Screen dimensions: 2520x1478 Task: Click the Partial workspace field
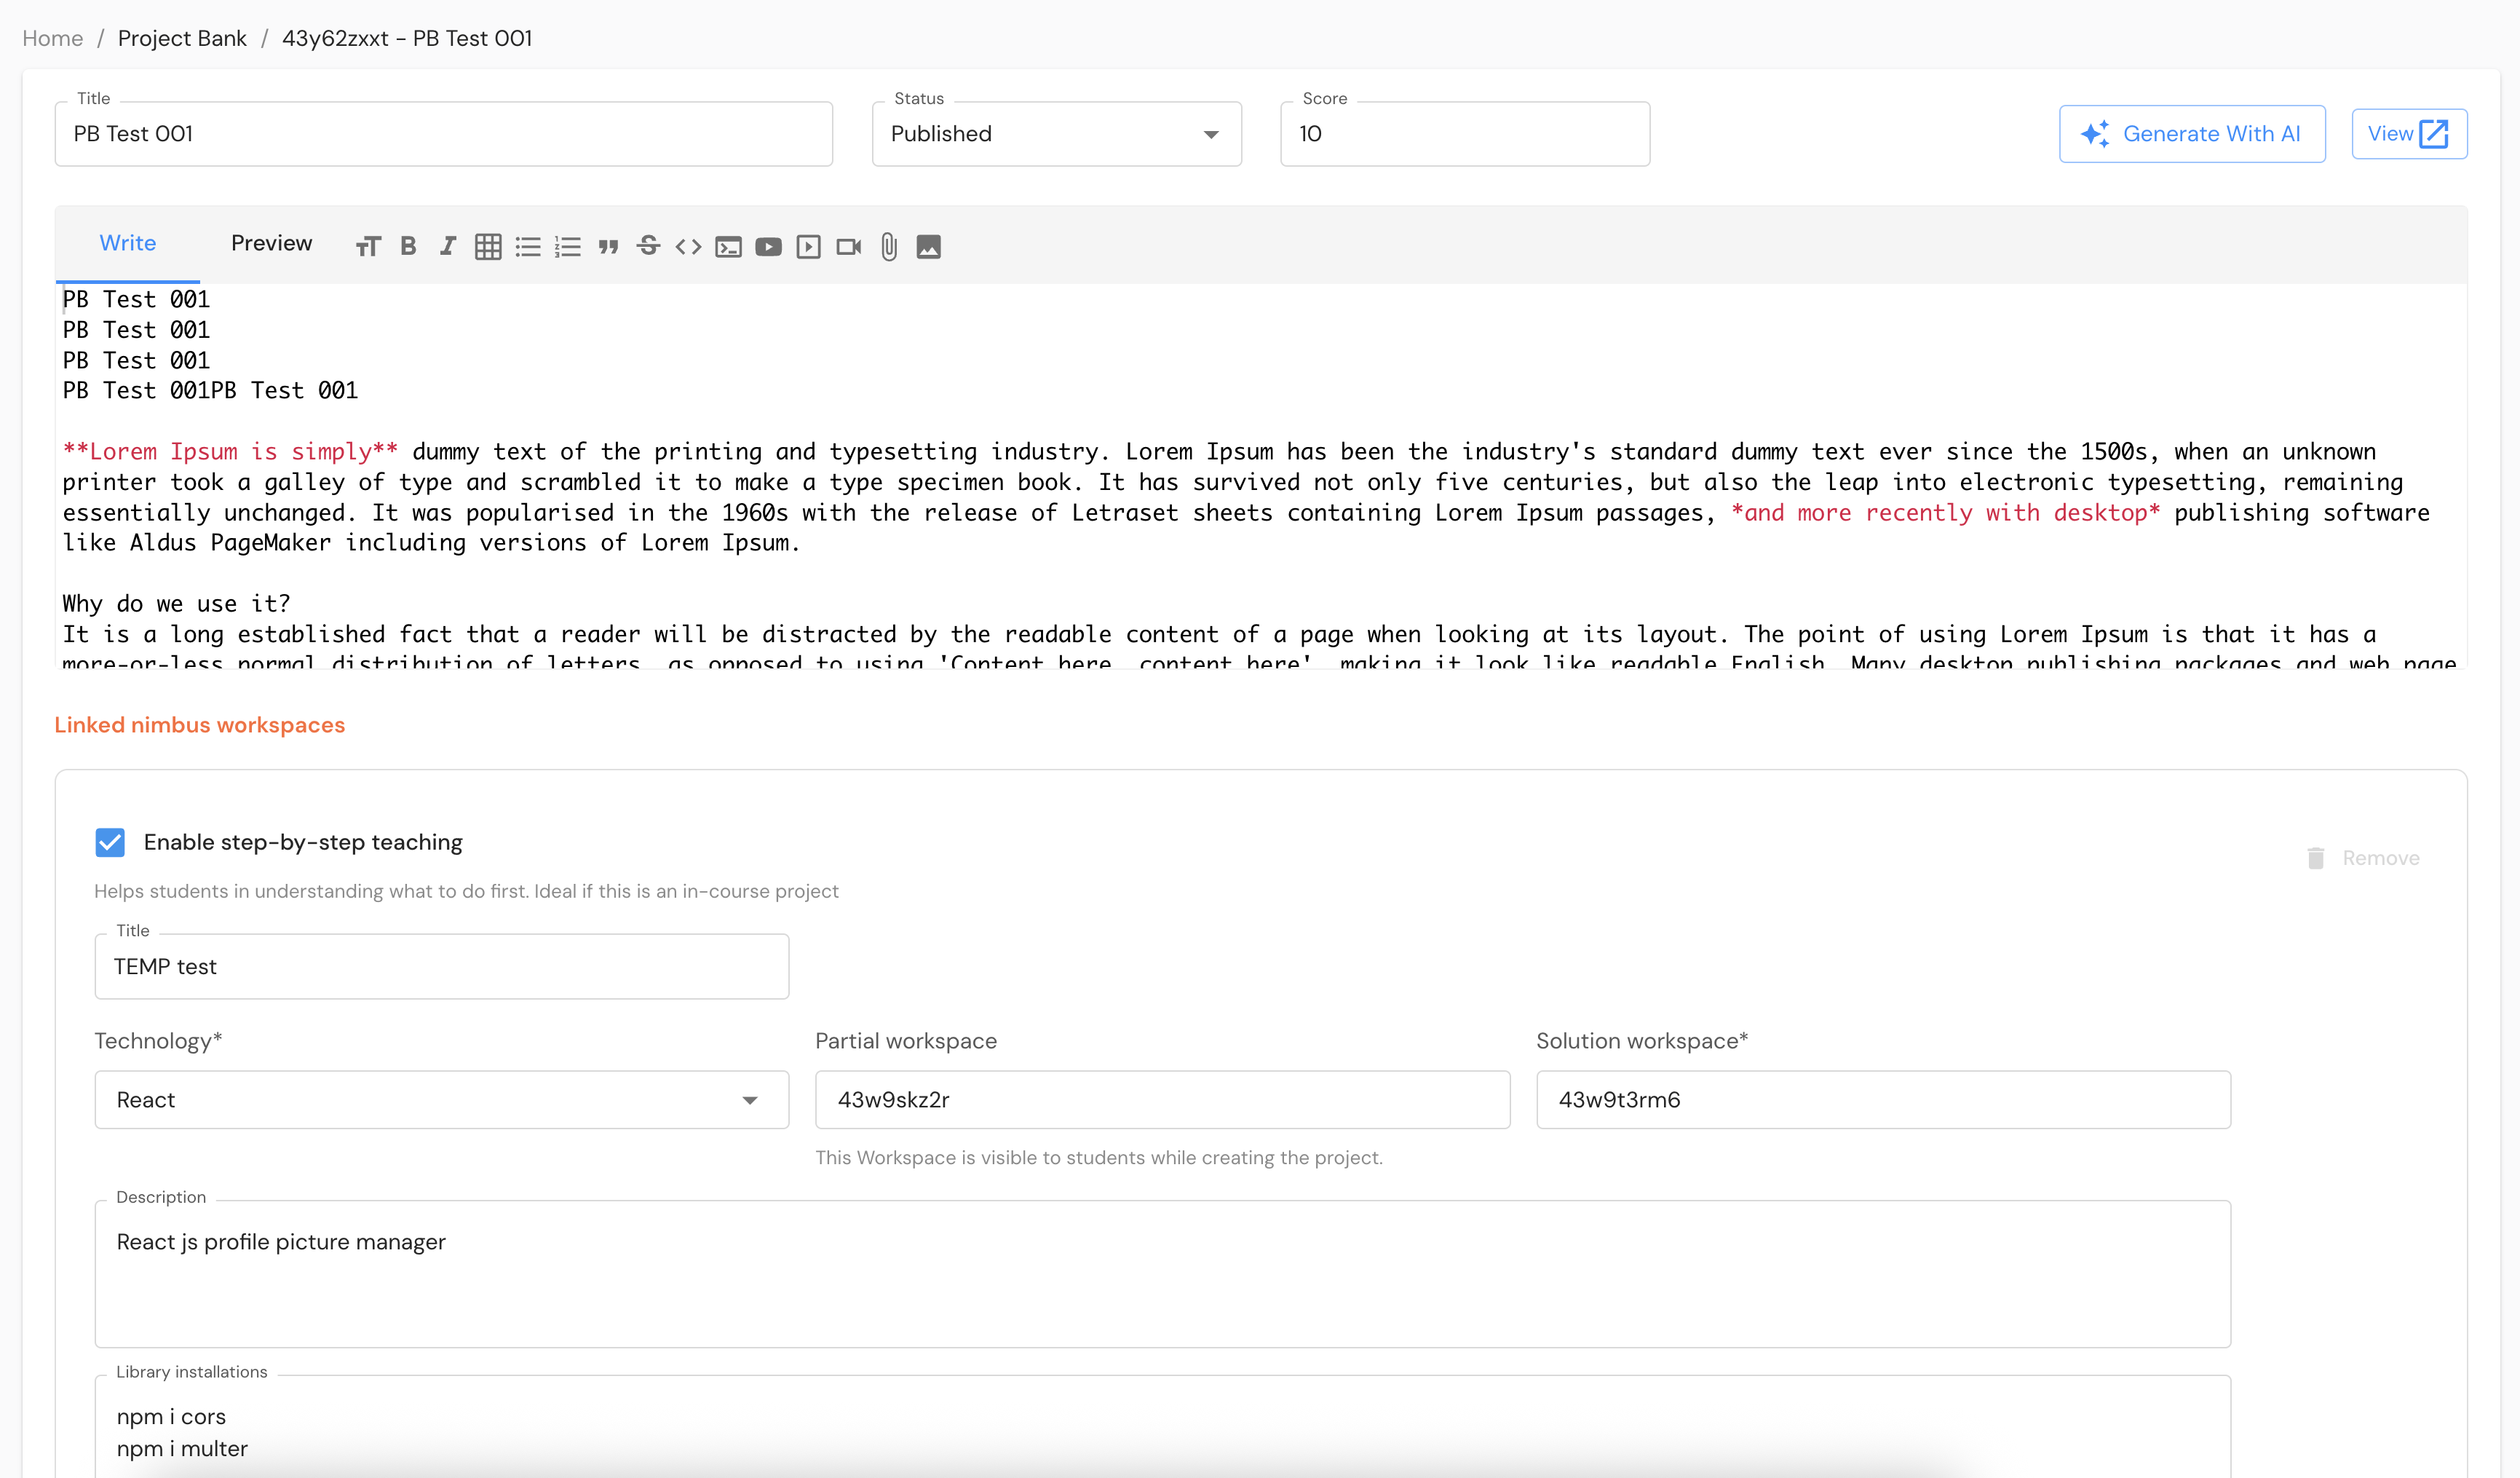(1163, 1100)
